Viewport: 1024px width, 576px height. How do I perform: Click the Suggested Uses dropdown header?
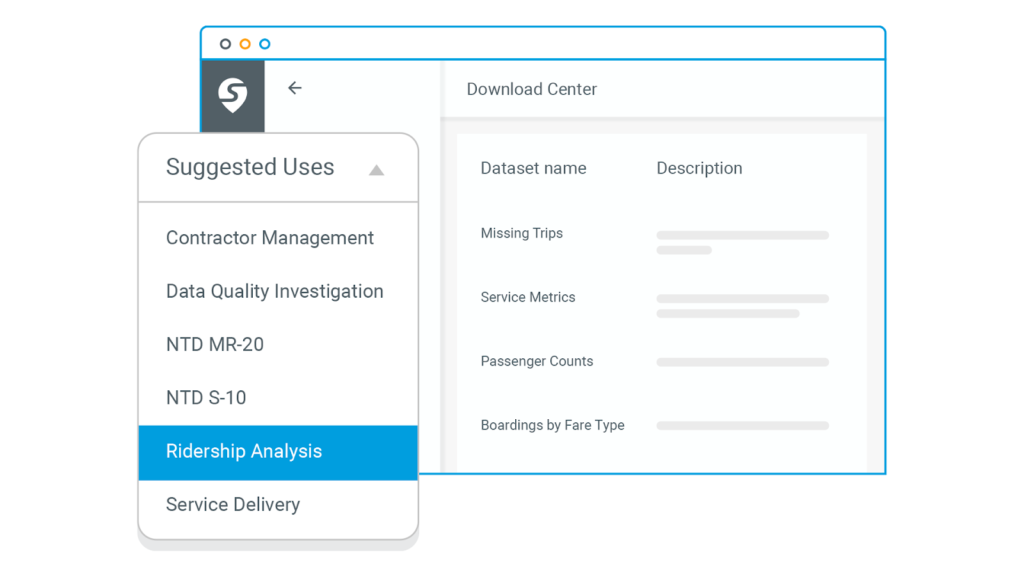tap(278, 168)
